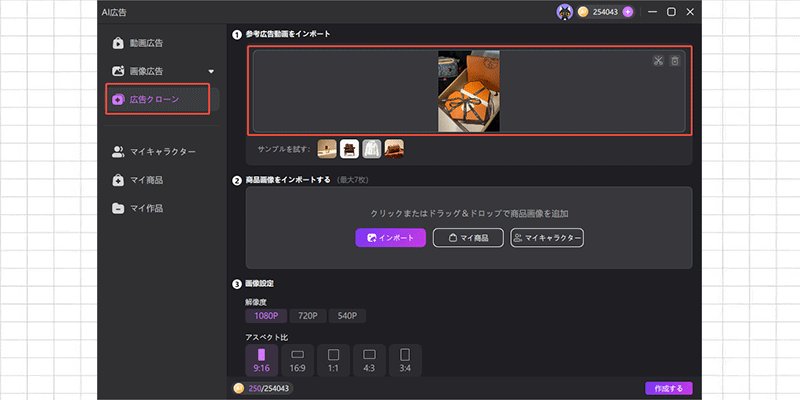
Task: Choose the 3:4 aspect ratio
Action: tap(405, 360)
